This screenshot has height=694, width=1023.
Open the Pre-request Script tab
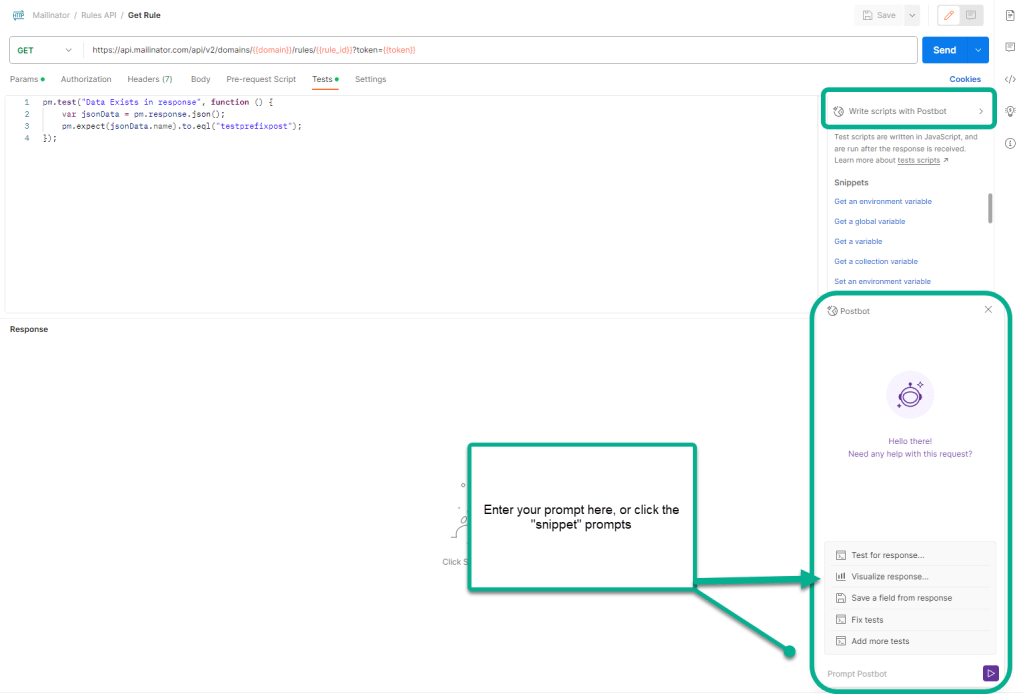click(x=261, y=79)
